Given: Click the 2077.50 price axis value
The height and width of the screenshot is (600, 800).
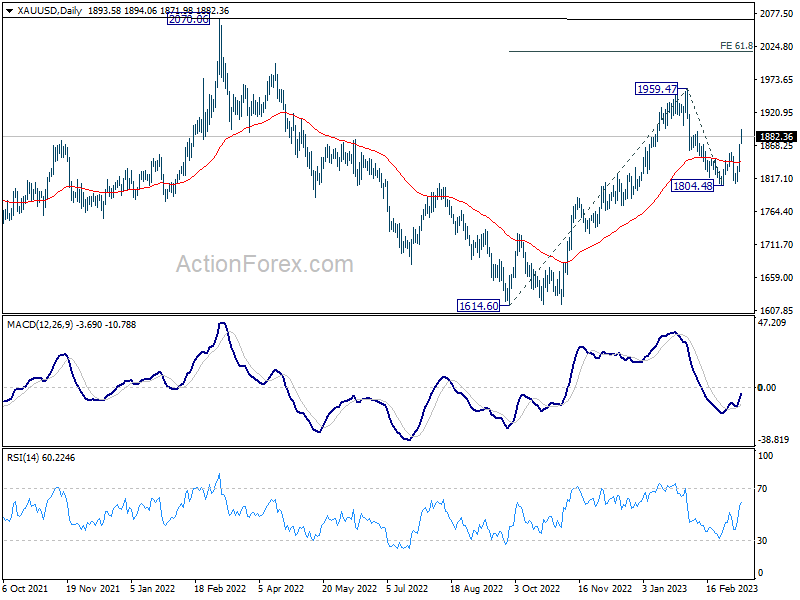Looking at the screenshot, I should click(776, 14).
